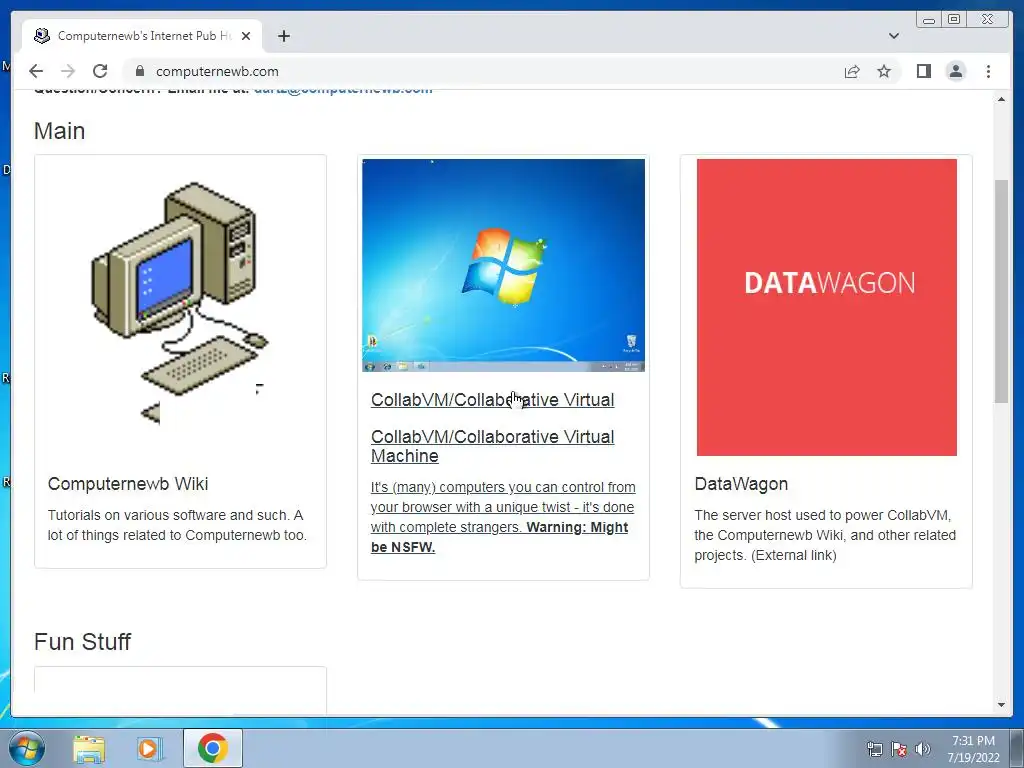Image resolution: width=1024 pixels, height=768 pixels.
Task: Open the browser side panel
Action: [923, 71]
